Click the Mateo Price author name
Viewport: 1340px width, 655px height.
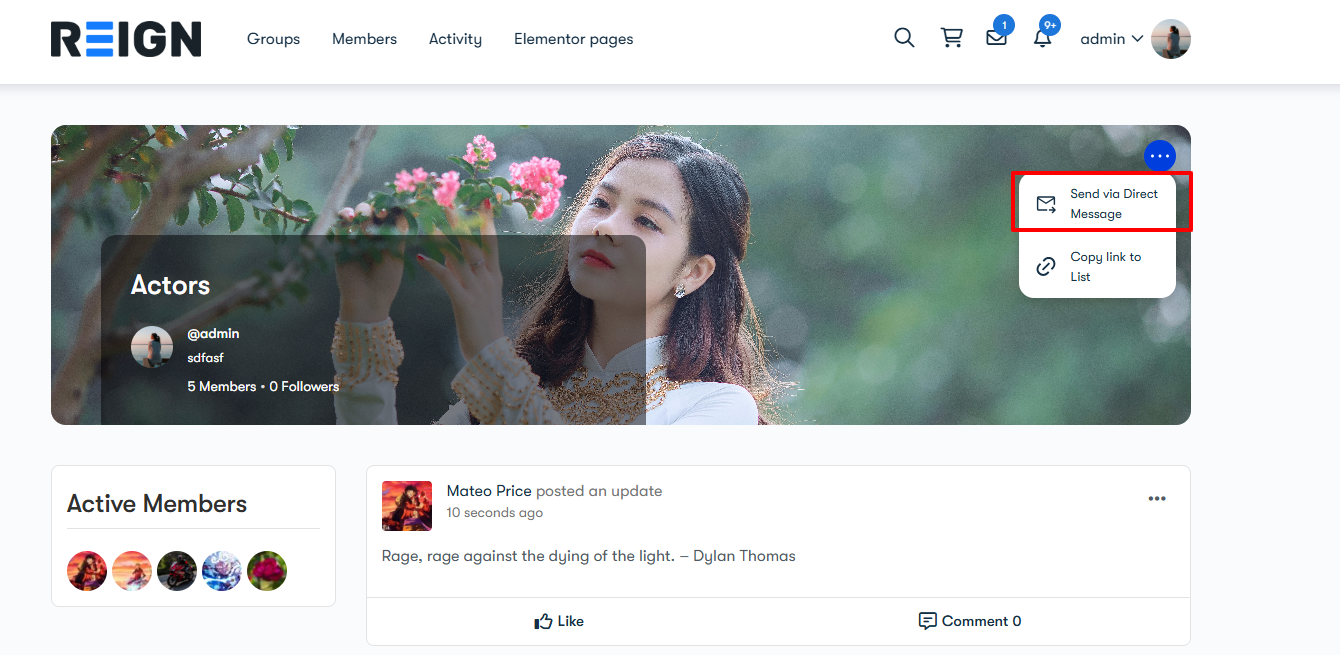click(489, 491)
